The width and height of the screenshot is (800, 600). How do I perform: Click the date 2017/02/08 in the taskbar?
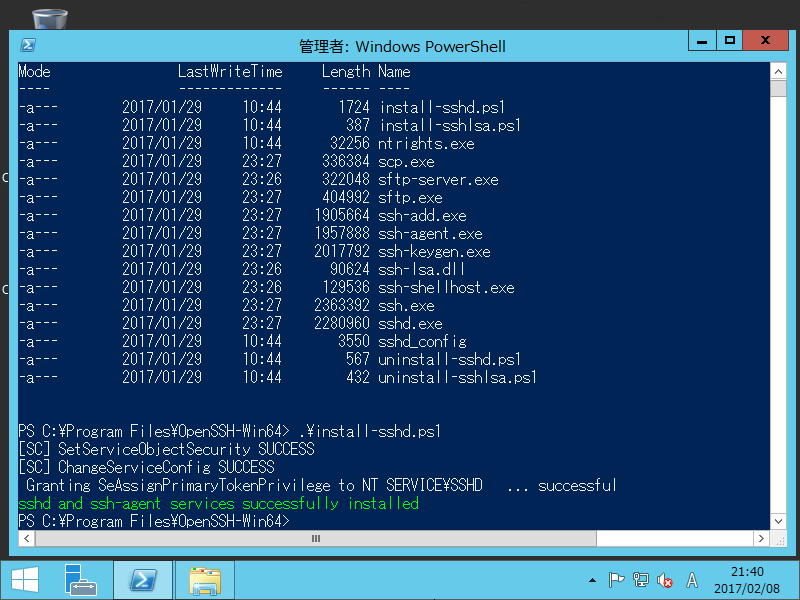pyautogui.click(x=747, y=589)
